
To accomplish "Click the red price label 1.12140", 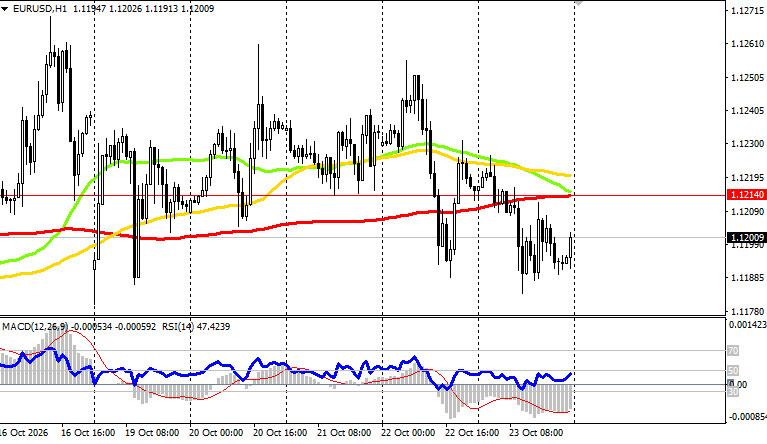I will pyautogui.click(x=746, y=195).
